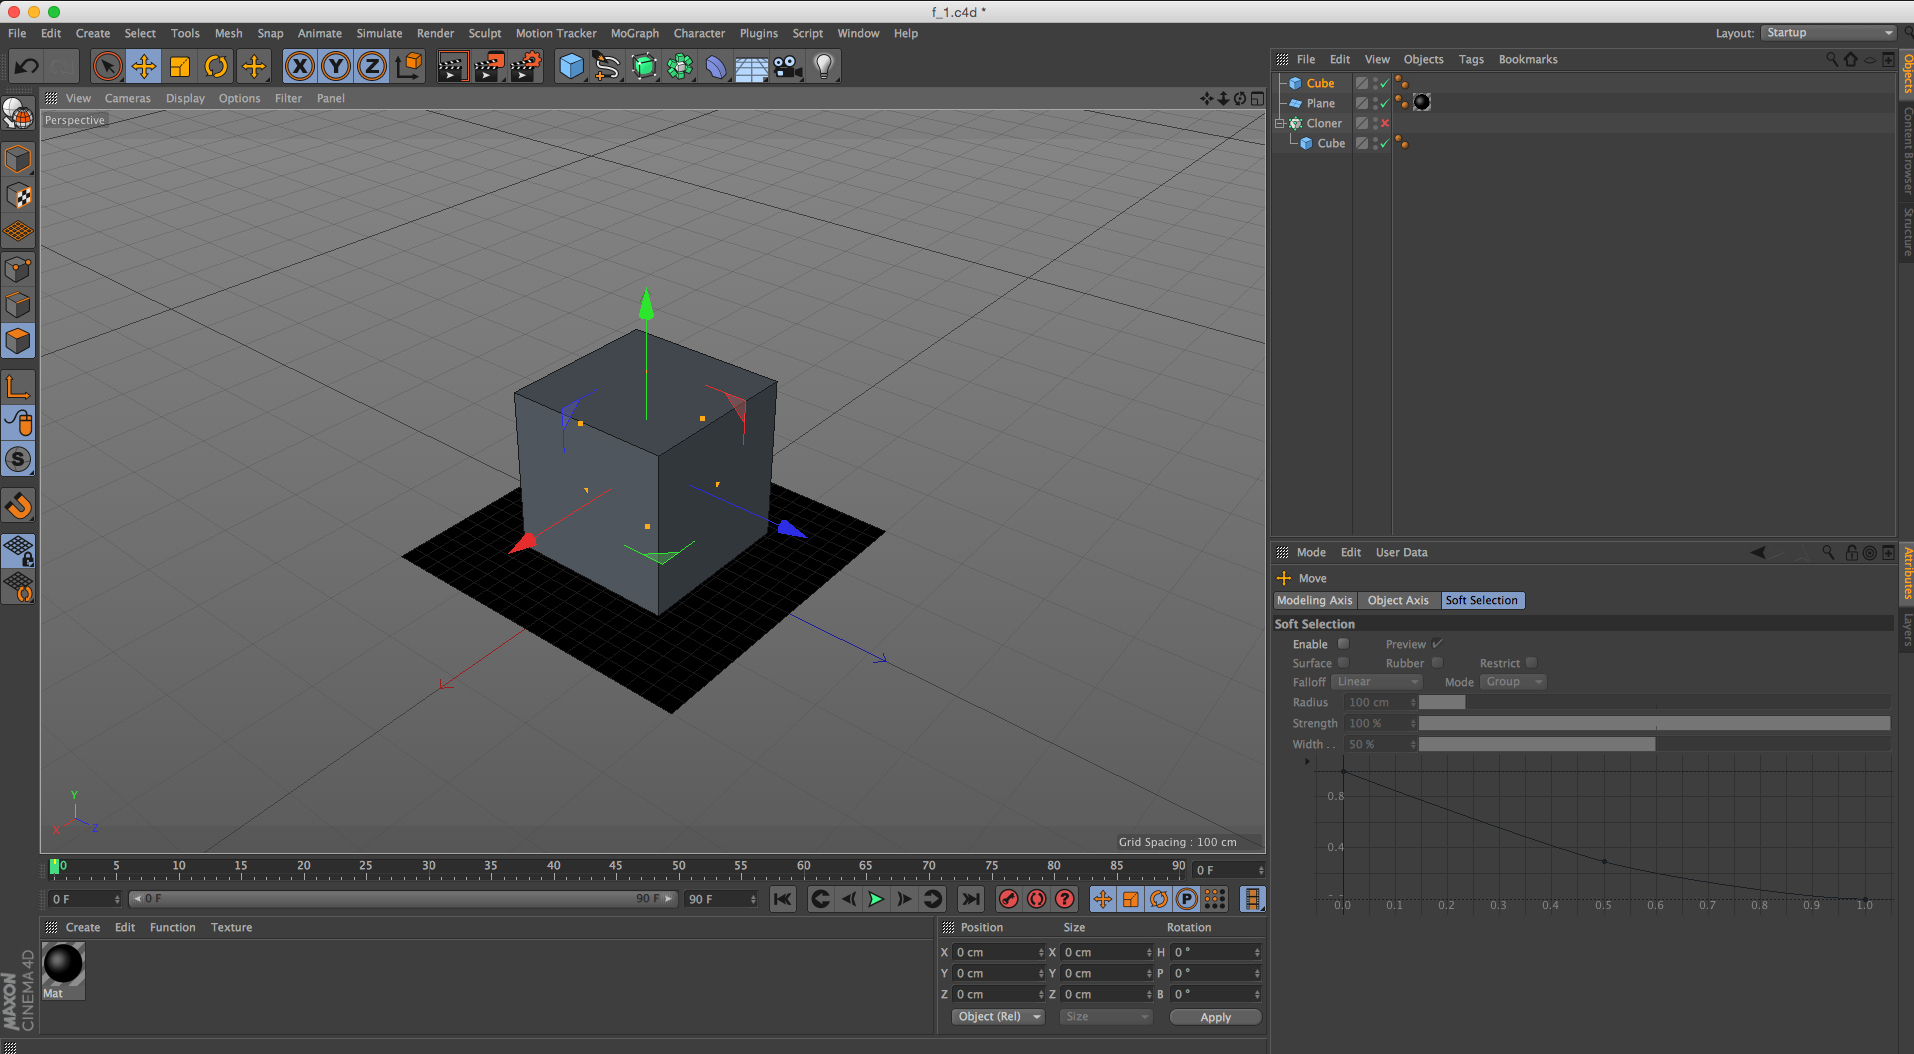Enable Axis mode L-shaped icon

(18, 387)
